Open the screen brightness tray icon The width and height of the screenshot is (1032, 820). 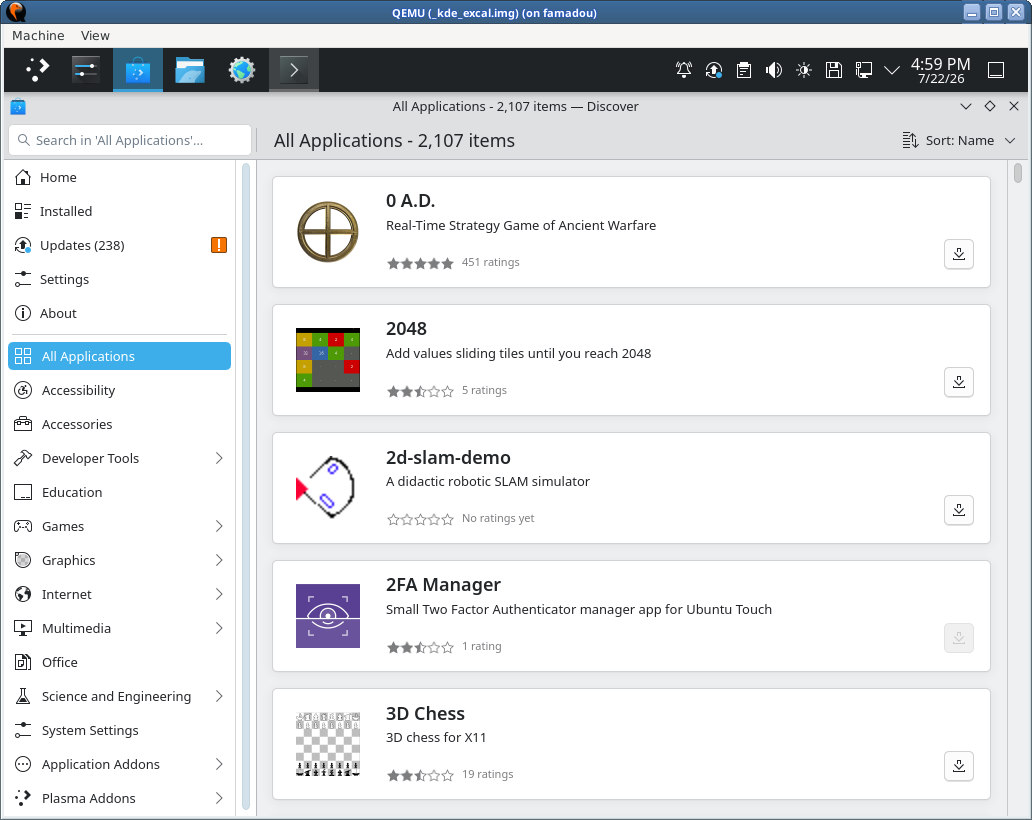(804, 70)
